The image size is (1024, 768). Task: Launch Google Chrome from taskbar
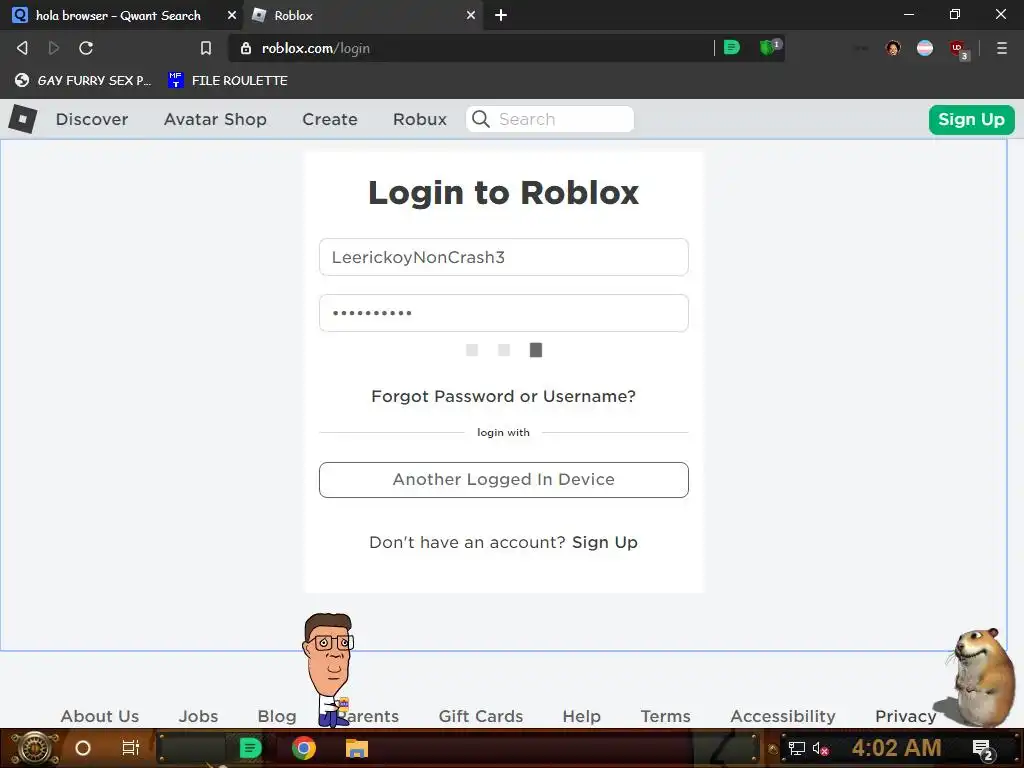[x=304, y=748]
